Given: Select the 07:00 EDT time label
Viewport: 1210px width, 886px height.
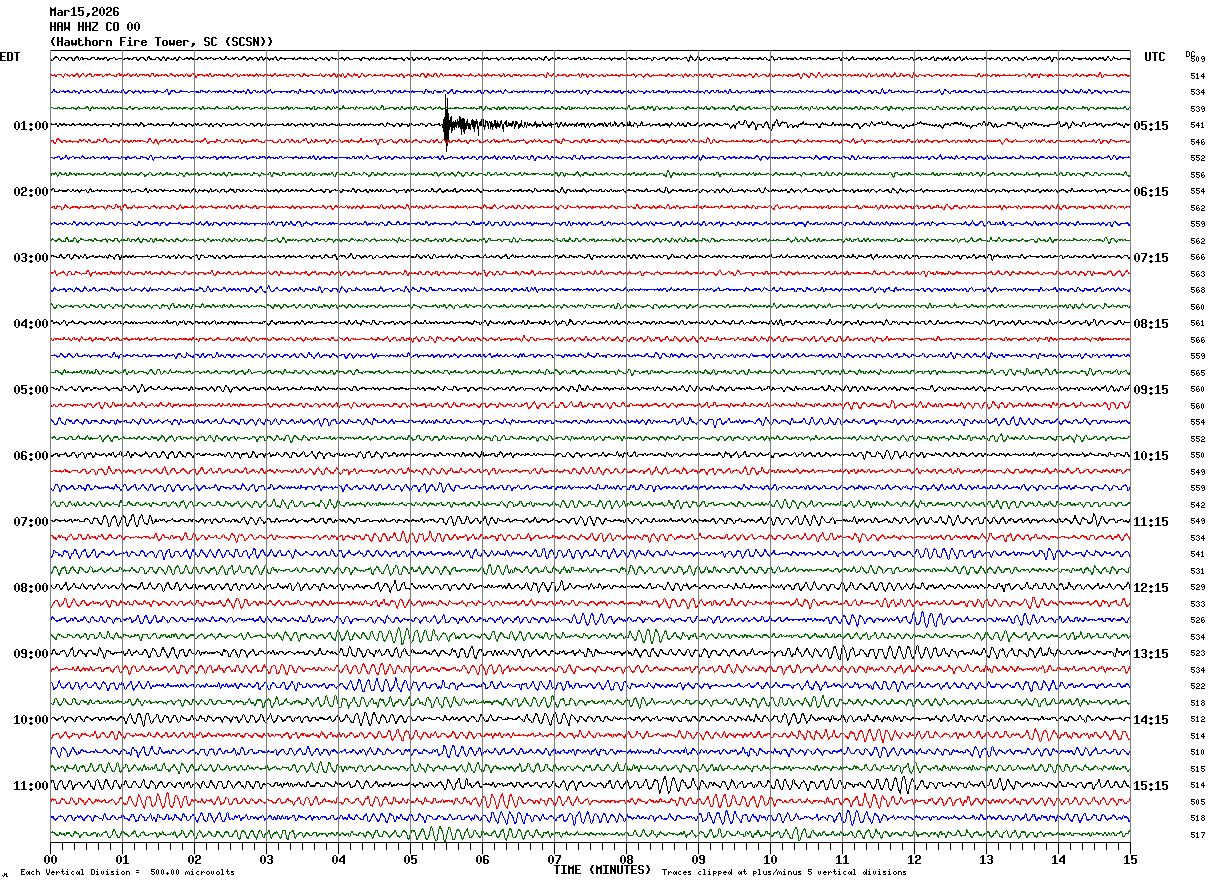Looking at the screenshot, I should coord(31,522).
